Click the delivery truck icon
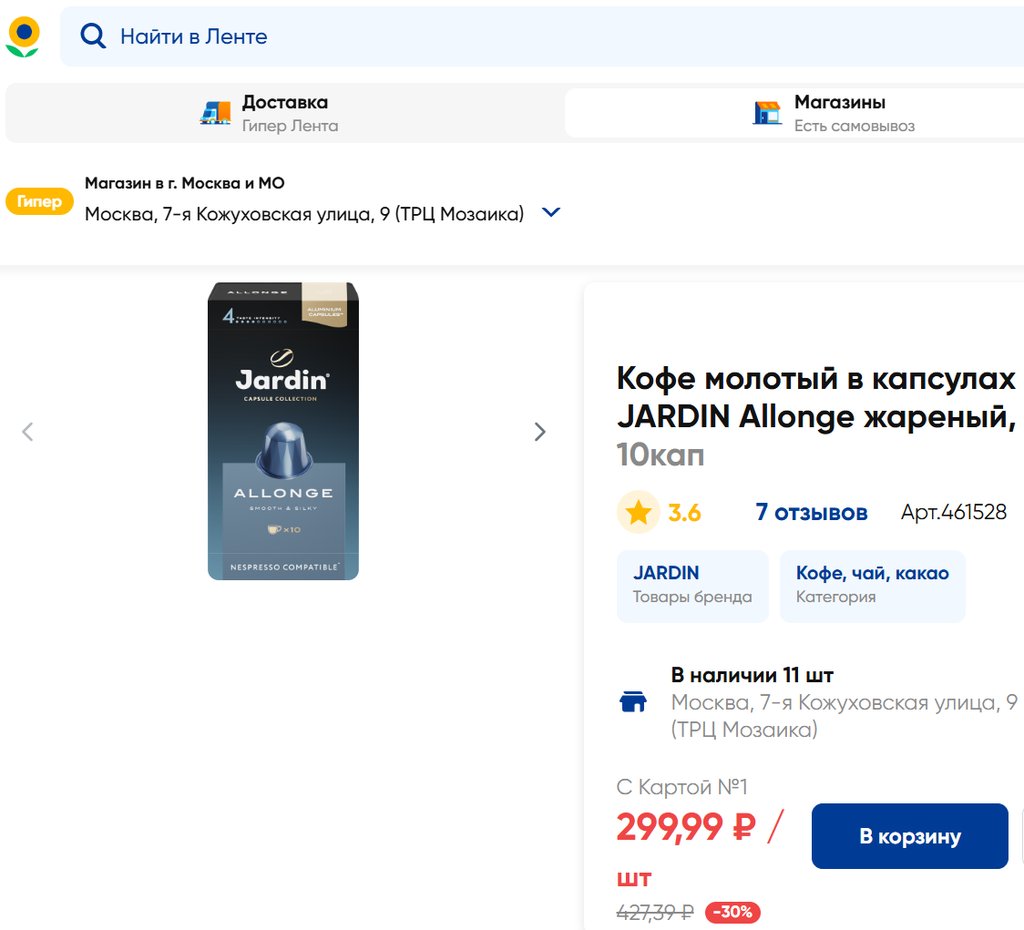The width and height of the screenshot is (1024, 930). [215, 113]
